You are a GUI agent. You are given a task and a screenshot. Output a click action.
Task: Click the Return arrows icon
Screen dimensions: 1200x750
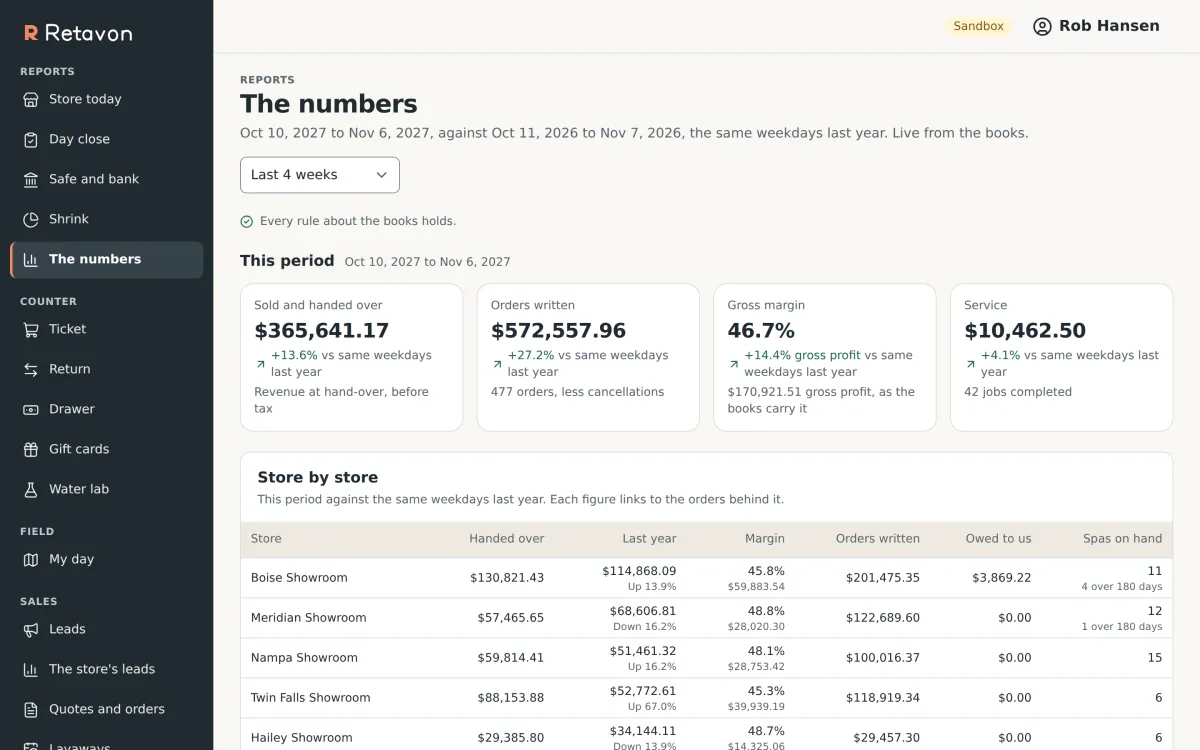click(x=31, y=369)
